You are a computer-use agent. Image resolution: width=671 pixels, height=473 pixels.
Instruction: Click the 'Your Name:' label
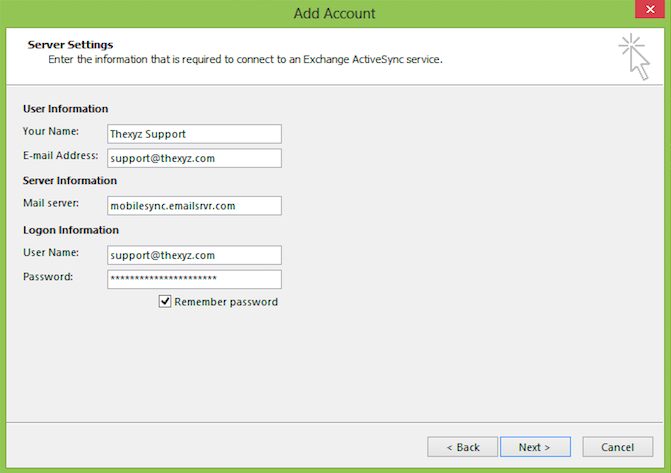coord(50,131)
